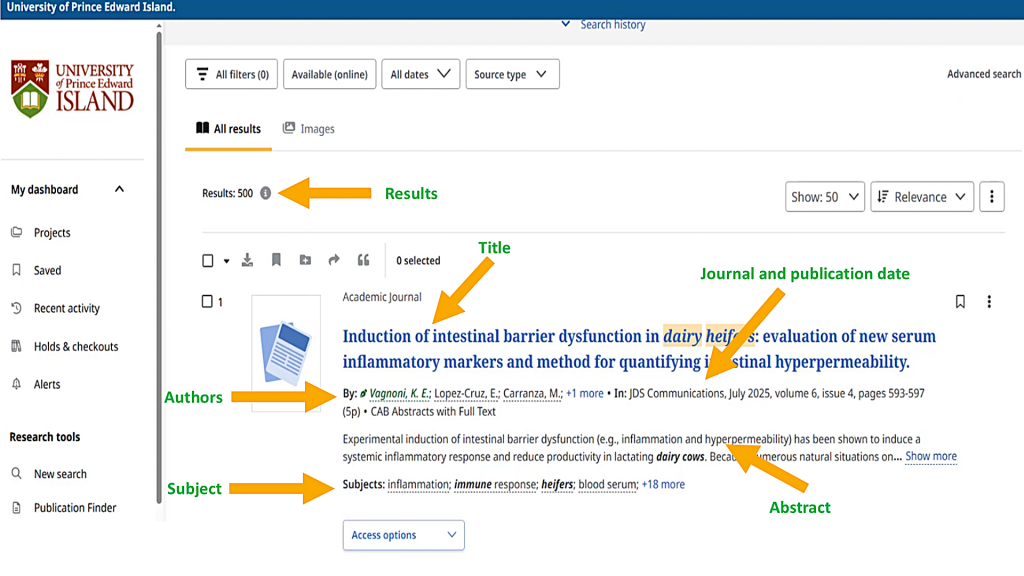Switch to the Images tab
Viewport: 1024px width, 576px height.
coord(308,129)
